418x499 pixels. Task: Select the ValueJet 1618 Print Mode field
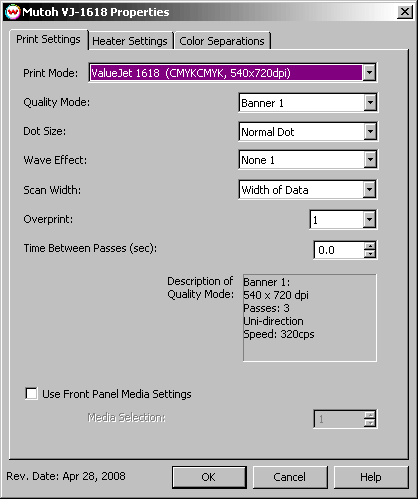tap(226, 72)
